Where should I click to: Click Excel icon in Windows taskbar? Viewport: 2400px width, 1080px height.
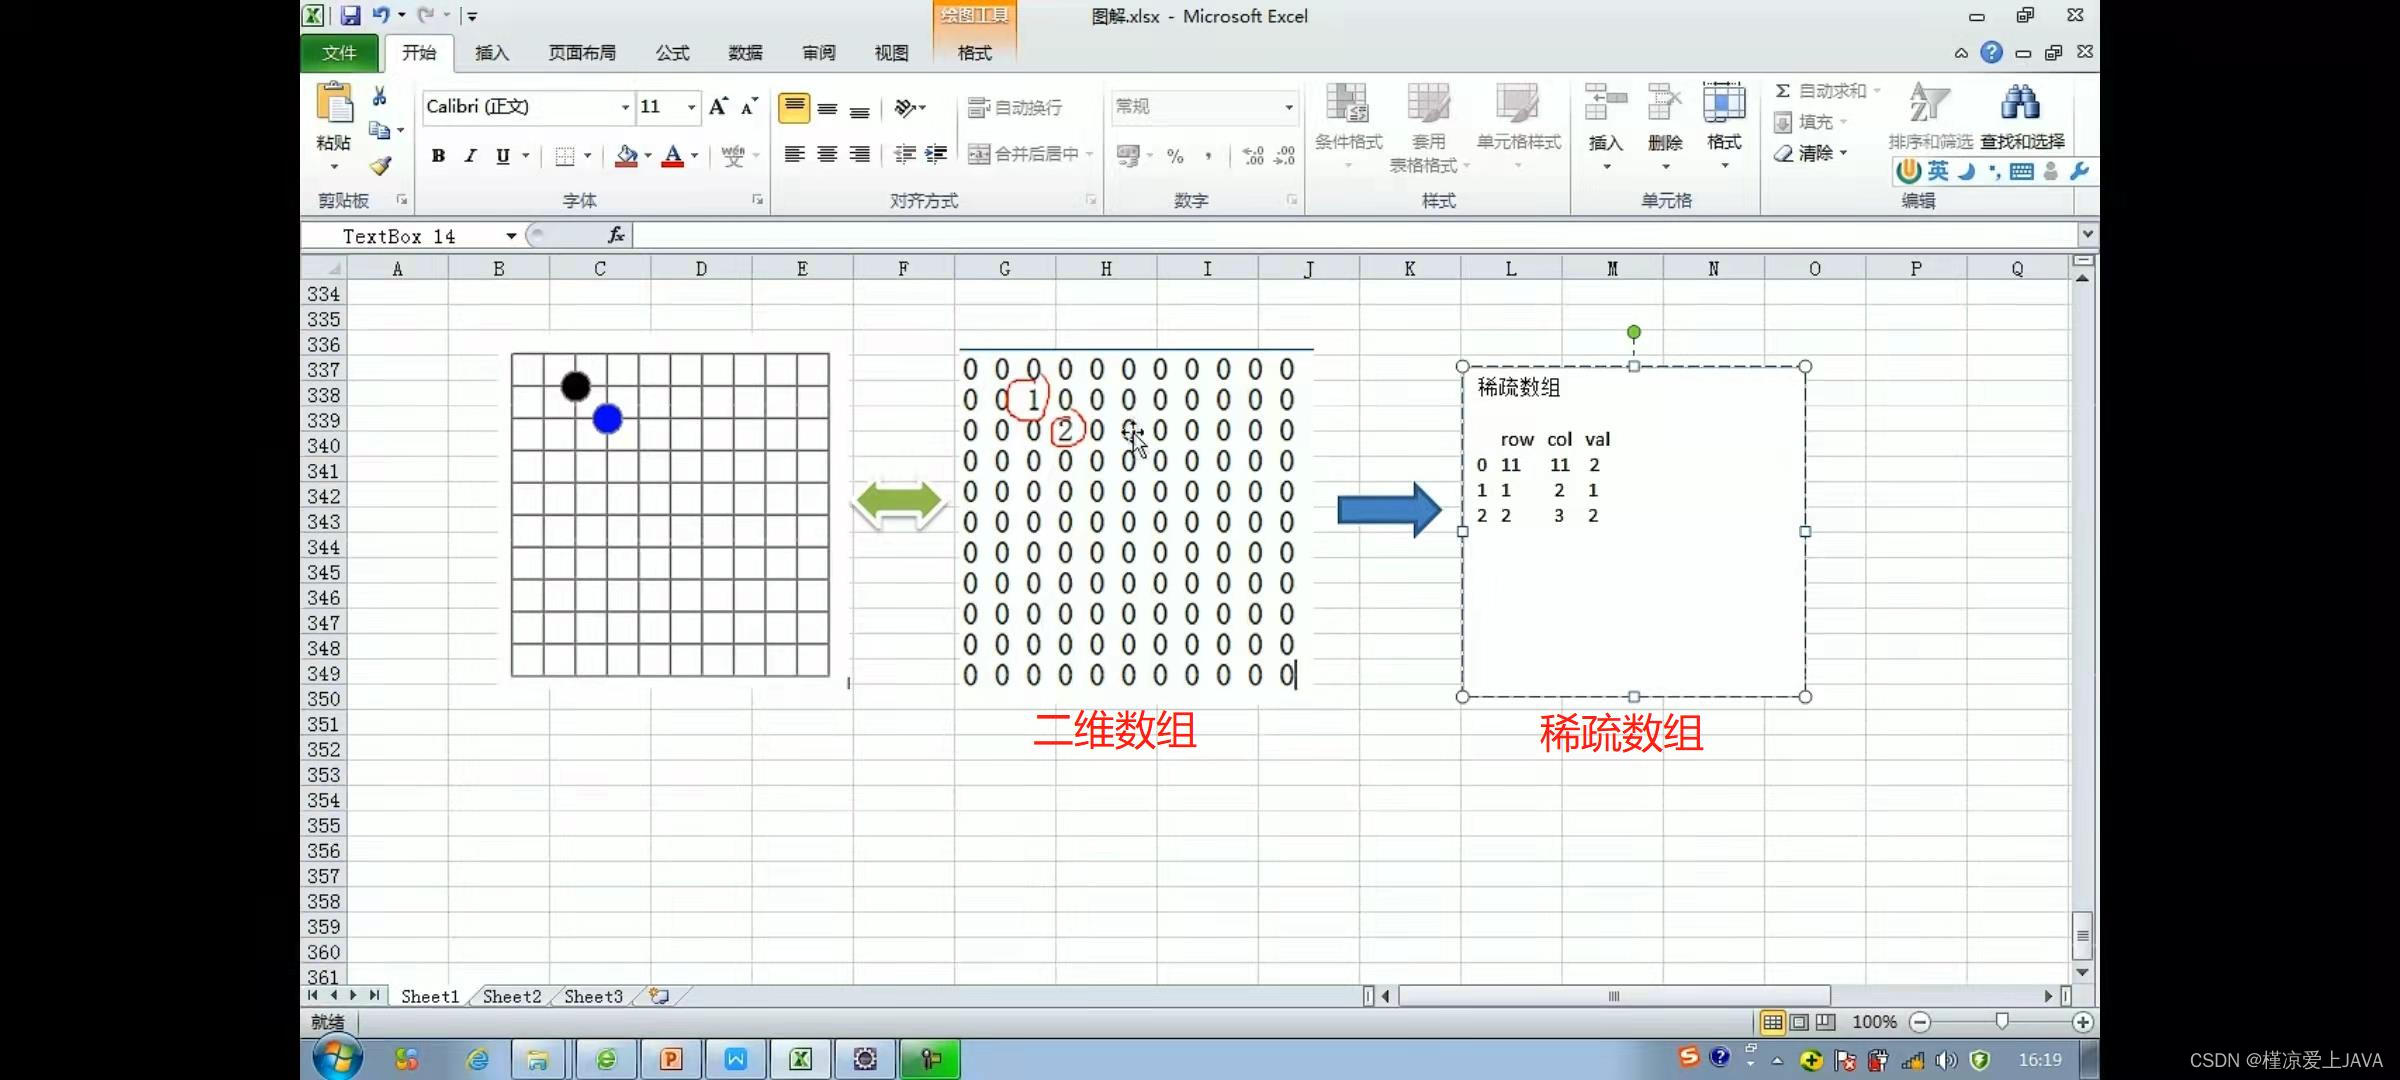(x=800, y=1059)
